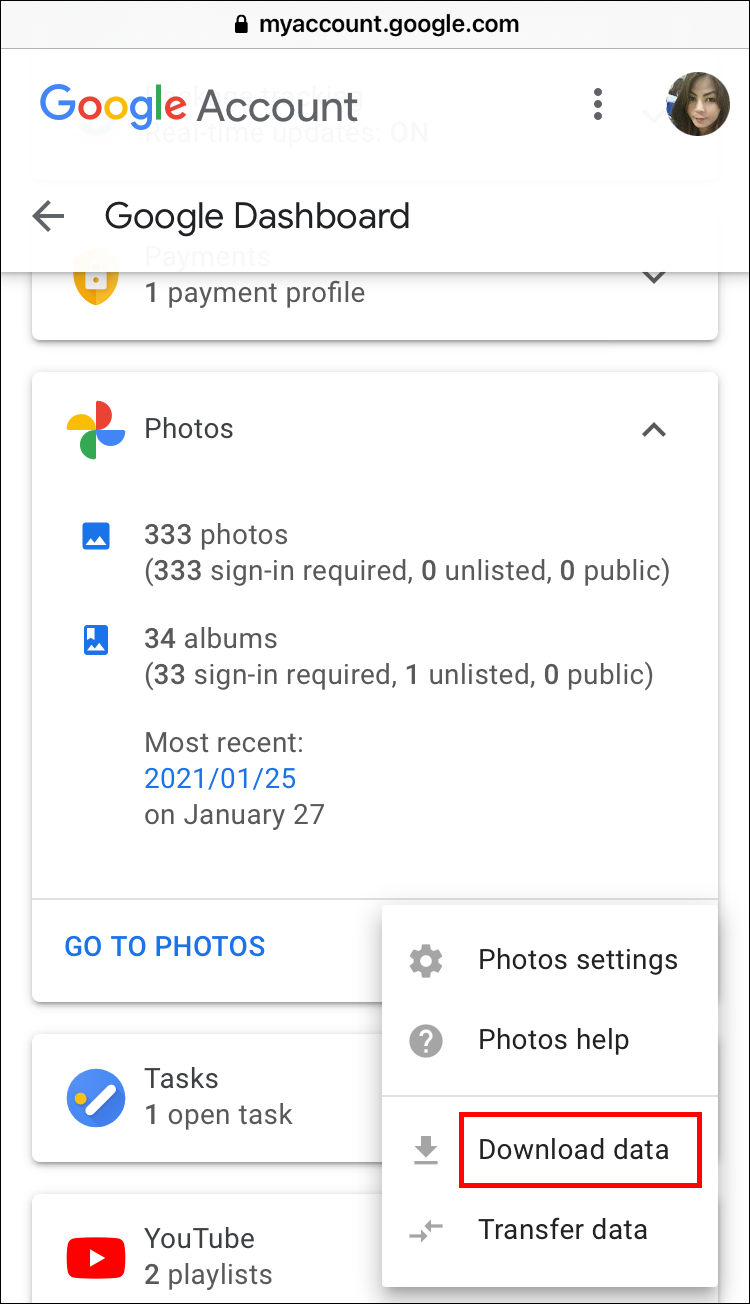Viewport: 750px width, 1304px height.
Task: Click the YouTube play logo icon
Action: [x=96, y=1257]
